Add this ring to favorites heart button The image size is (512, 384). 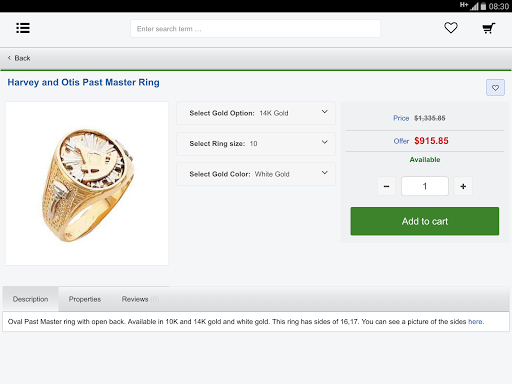point(495,88)
